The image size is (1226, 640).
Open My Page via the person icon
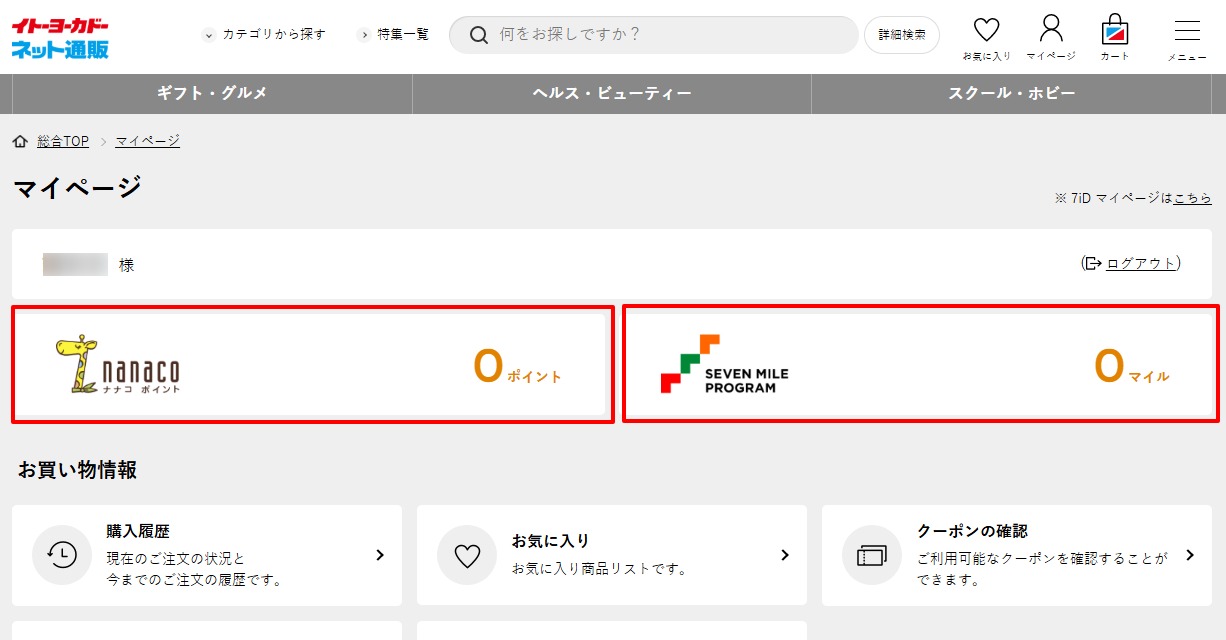1051,28
